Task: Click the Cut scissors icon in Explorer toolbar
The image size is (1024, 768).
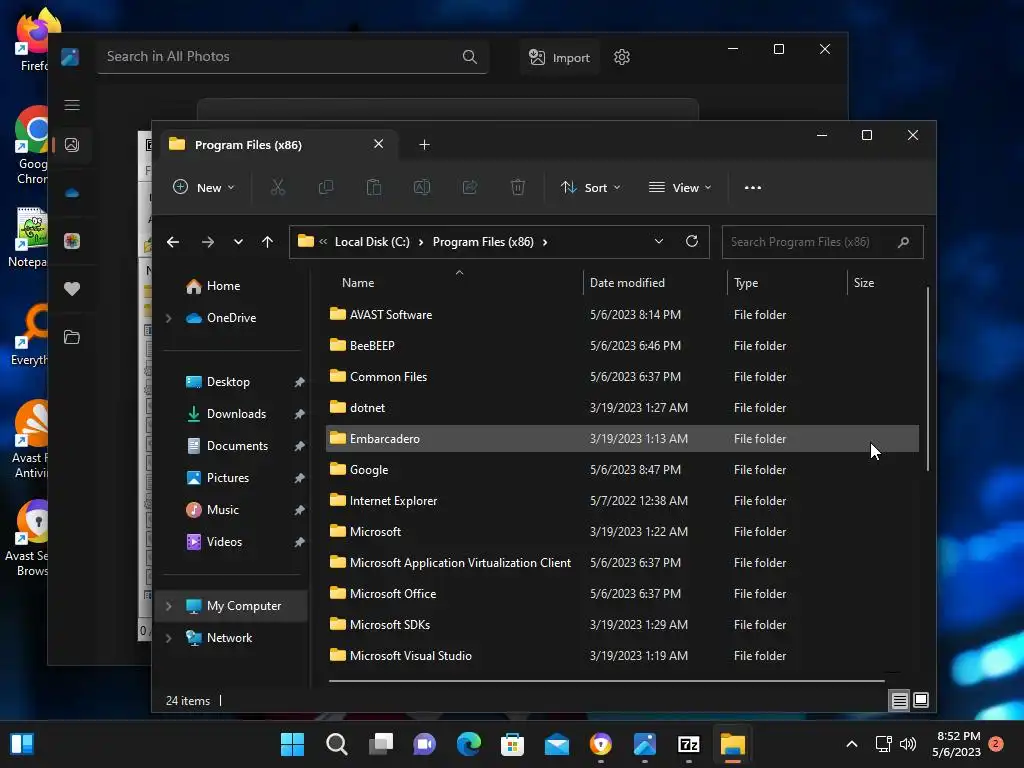Action: click(278, 187)
